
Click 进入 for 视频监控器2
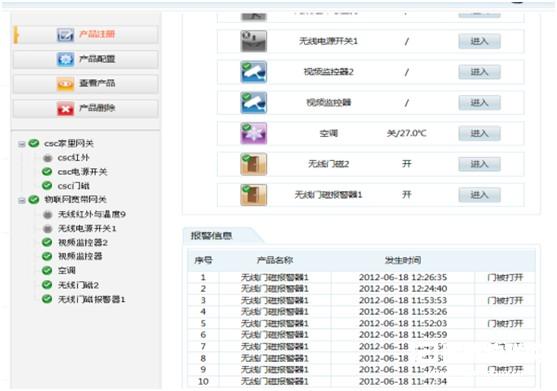point(479,72)
